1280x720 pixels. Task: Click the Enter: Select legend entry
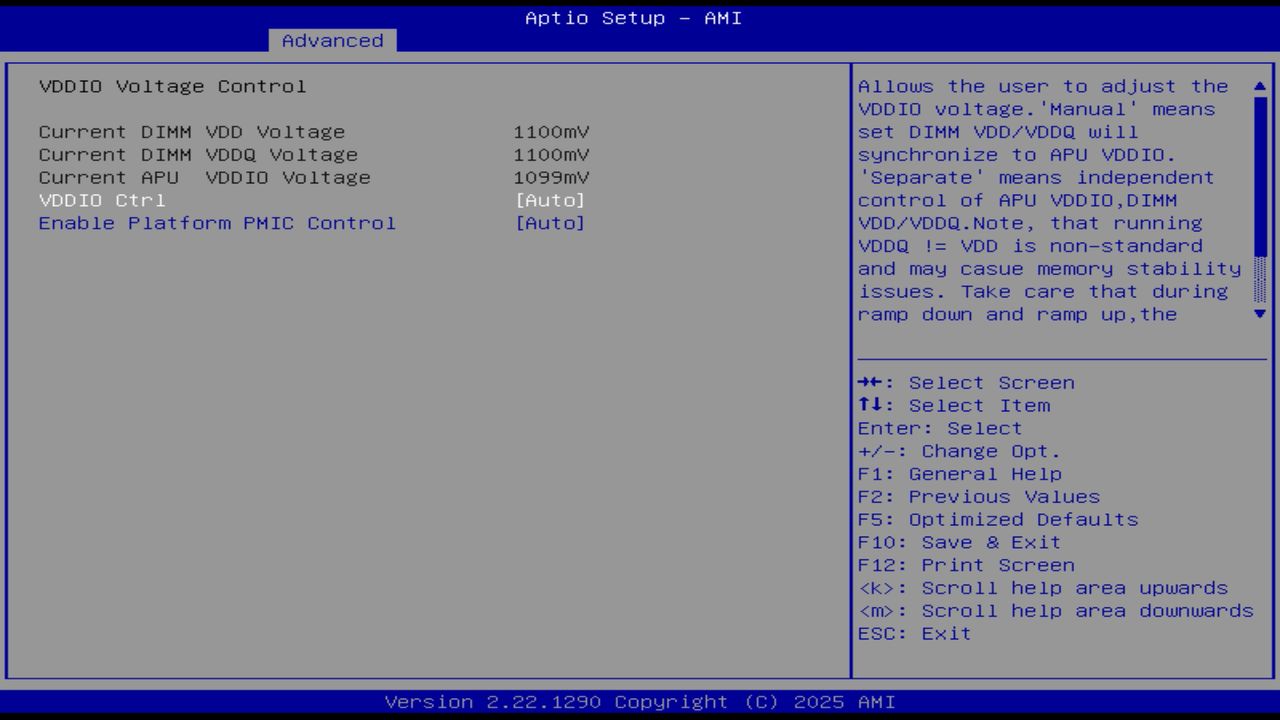(x=940, y=428)
